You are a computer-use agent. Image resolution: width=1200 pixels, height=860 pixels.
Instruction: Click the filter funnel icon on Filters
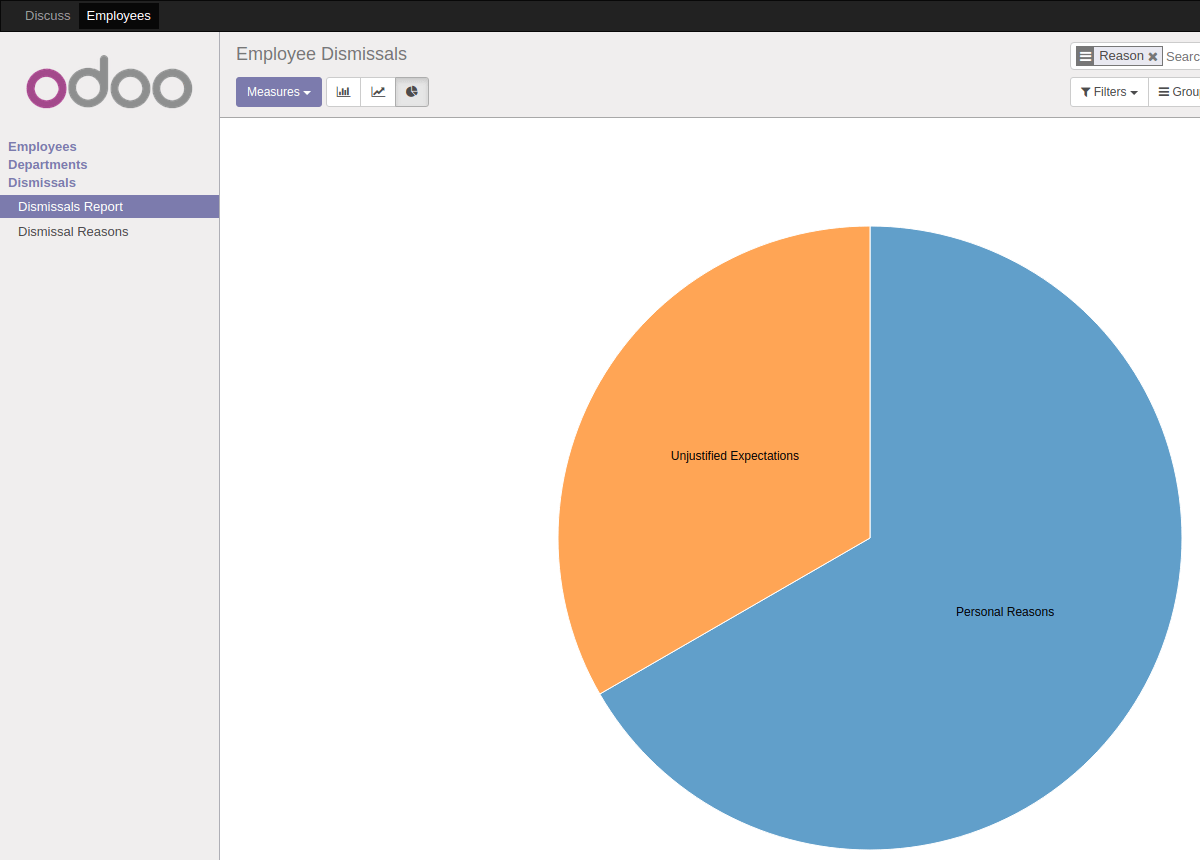click(x=1089, y=91)
